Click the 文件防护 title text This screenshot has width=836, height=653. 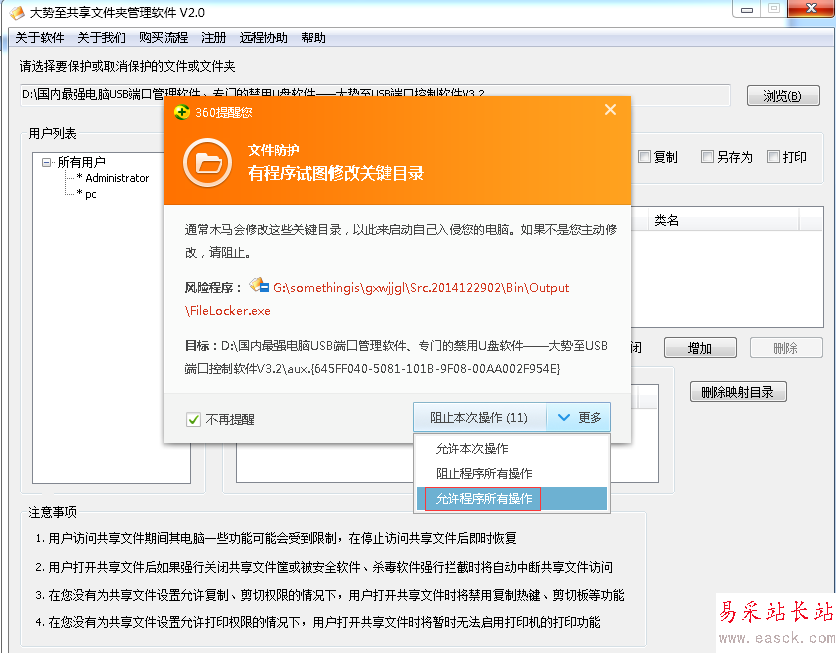[x=274, y=150]
